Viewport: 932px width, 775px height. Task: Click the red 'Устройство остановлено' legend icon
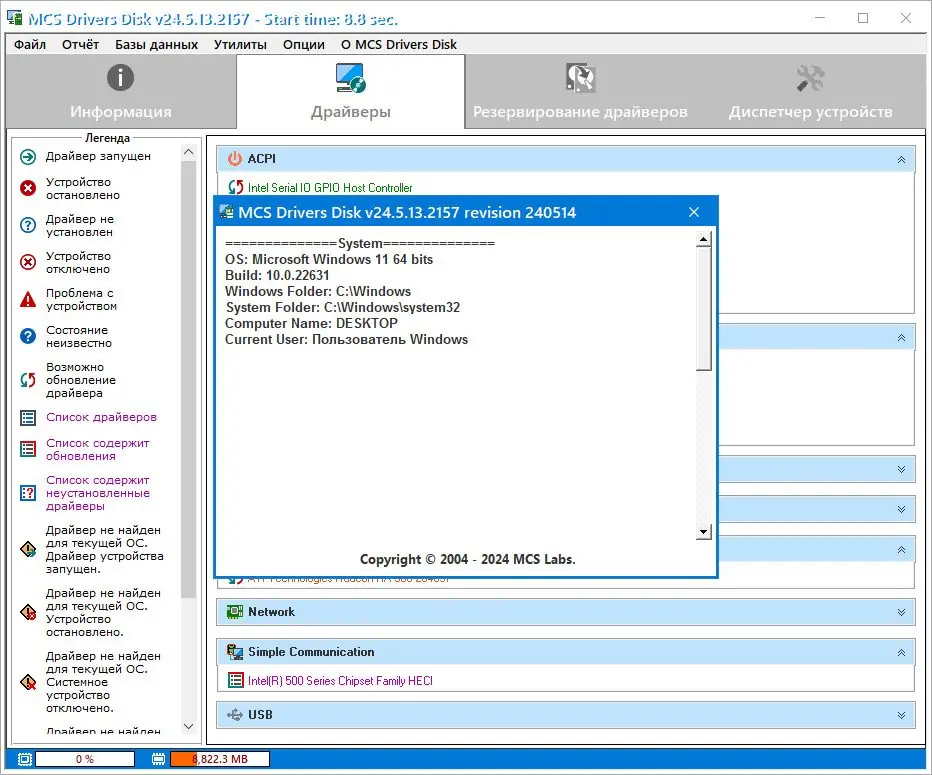[x=28, y=188]
